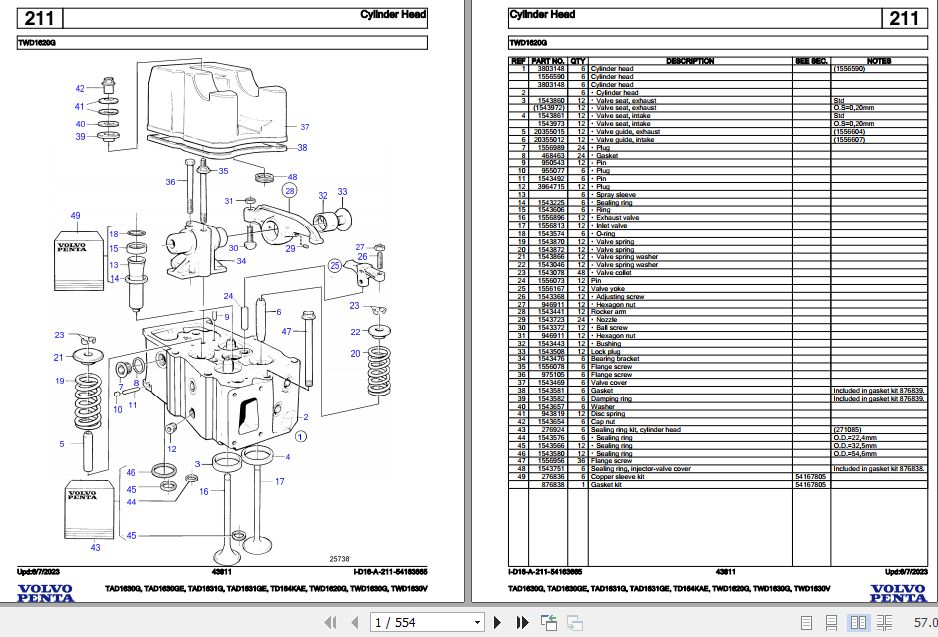
Task: Click callout number 37 for valve cover
Action: (305, 127)
